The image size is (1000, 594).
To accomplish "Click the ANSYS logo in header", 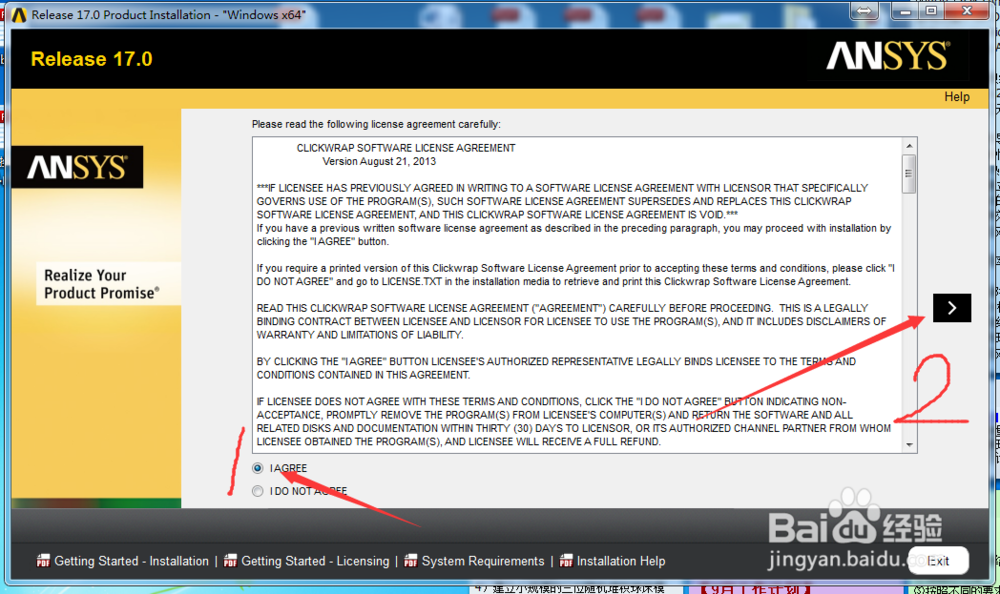I will [x=888, y=56].
